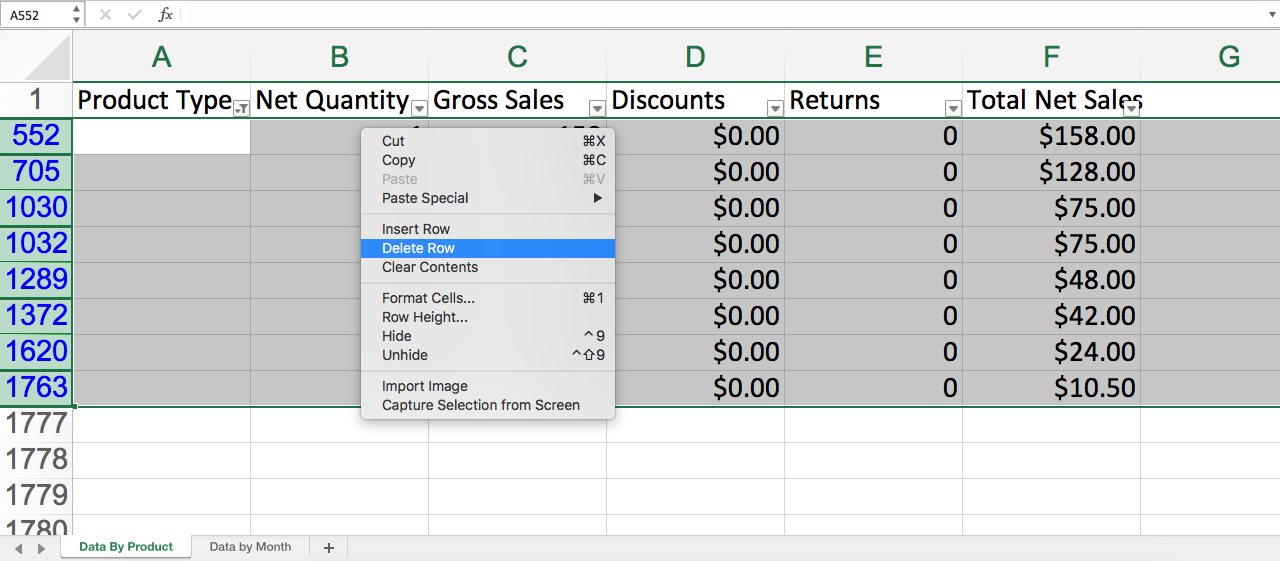Select column C header
The height and width of the screenshot is (561, 1280).
point(517,57)
